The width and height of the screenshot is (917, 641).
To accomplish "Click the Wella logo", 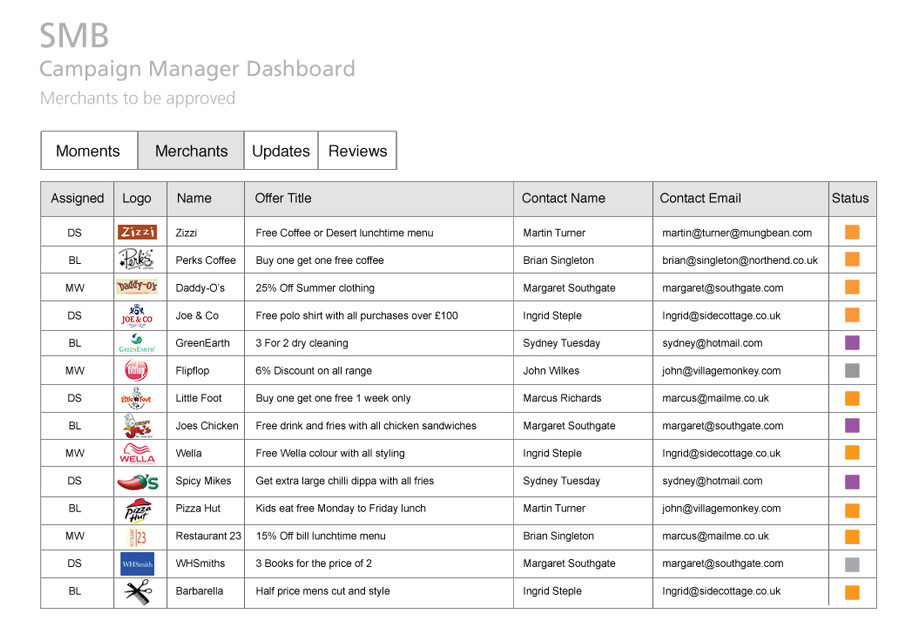I will [137, 453].
